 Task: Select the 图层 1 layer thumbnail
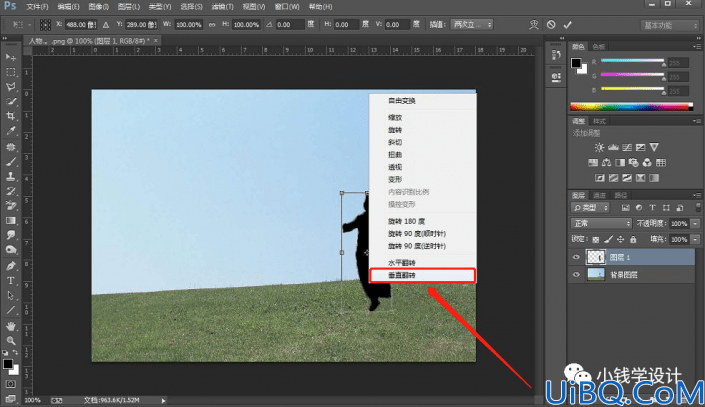(596, 257)
